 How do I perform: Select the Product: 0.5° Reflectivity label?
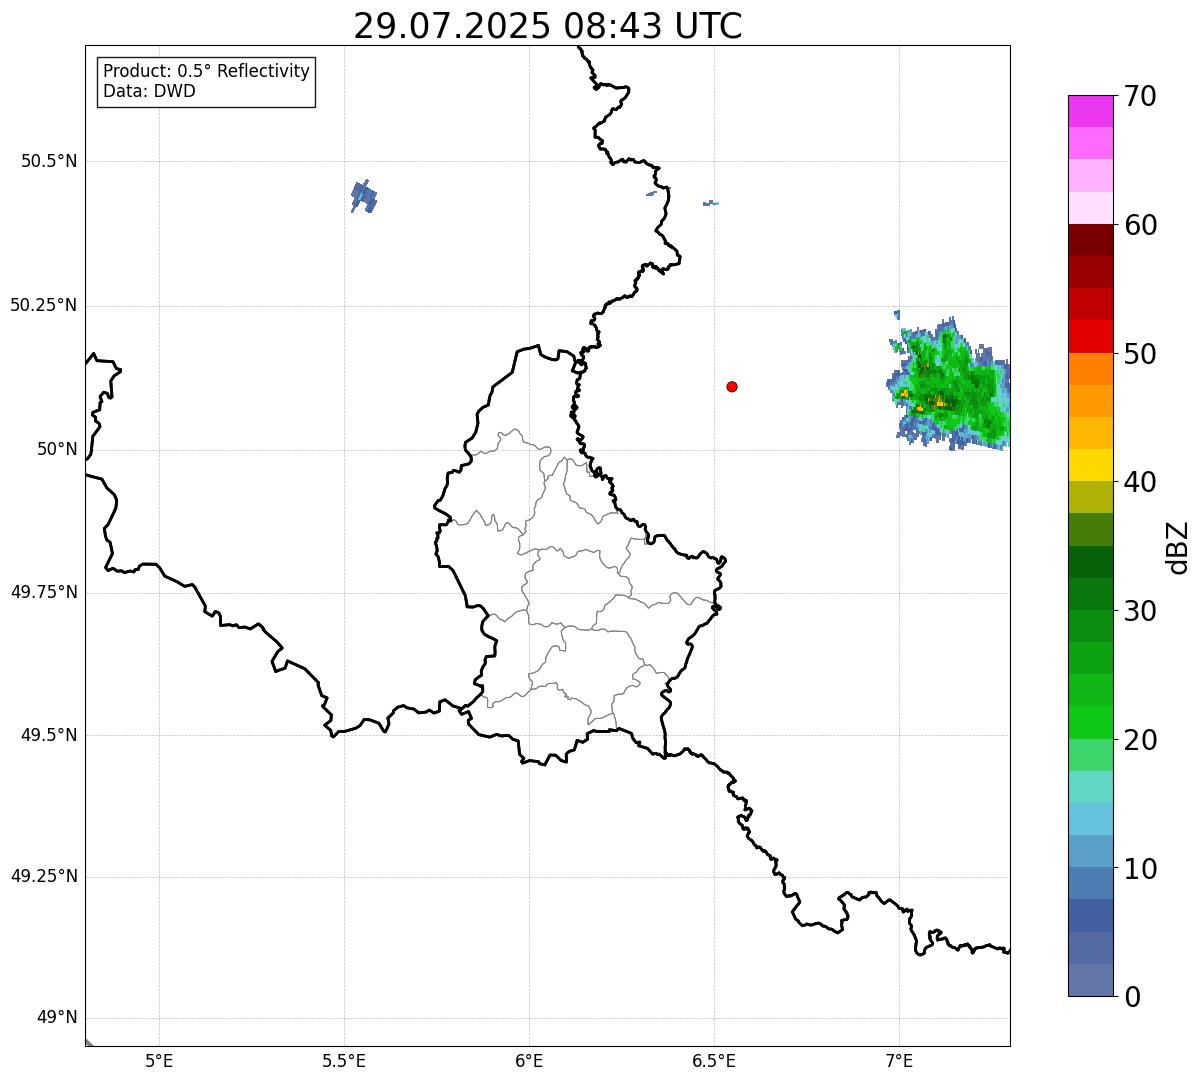coord(207,71)
